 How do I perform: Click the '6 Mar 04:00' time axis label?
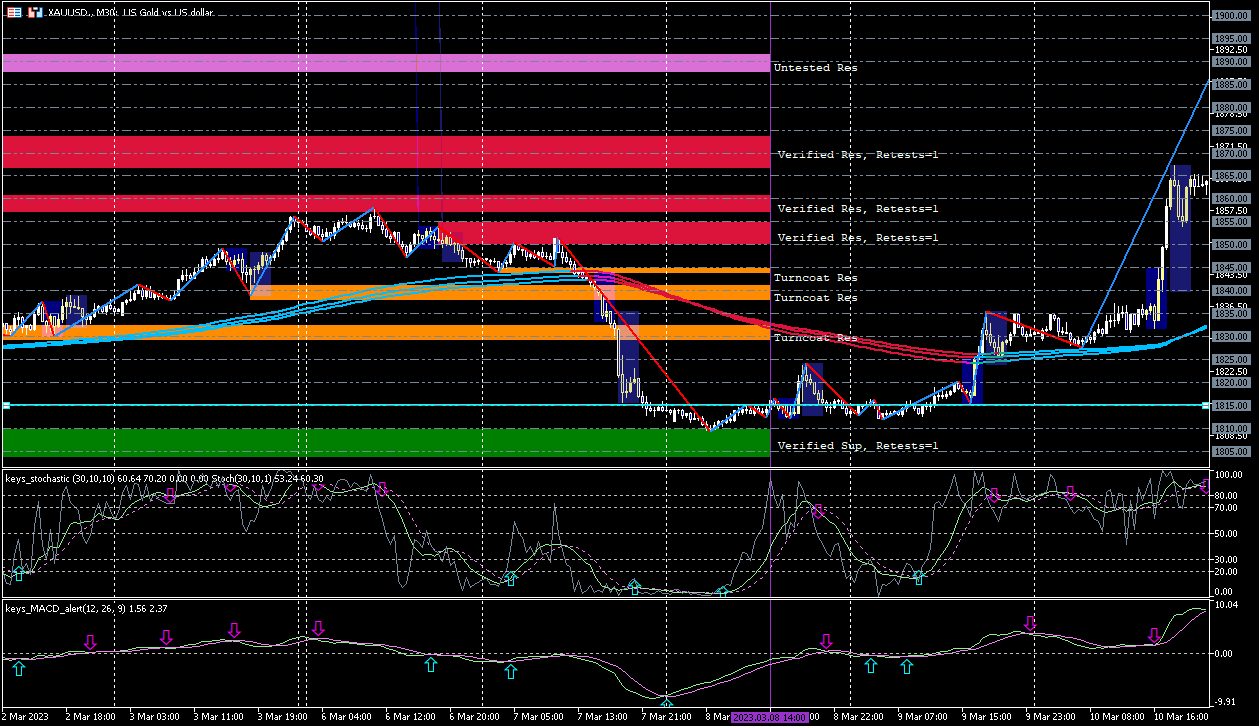pos(347,717)
